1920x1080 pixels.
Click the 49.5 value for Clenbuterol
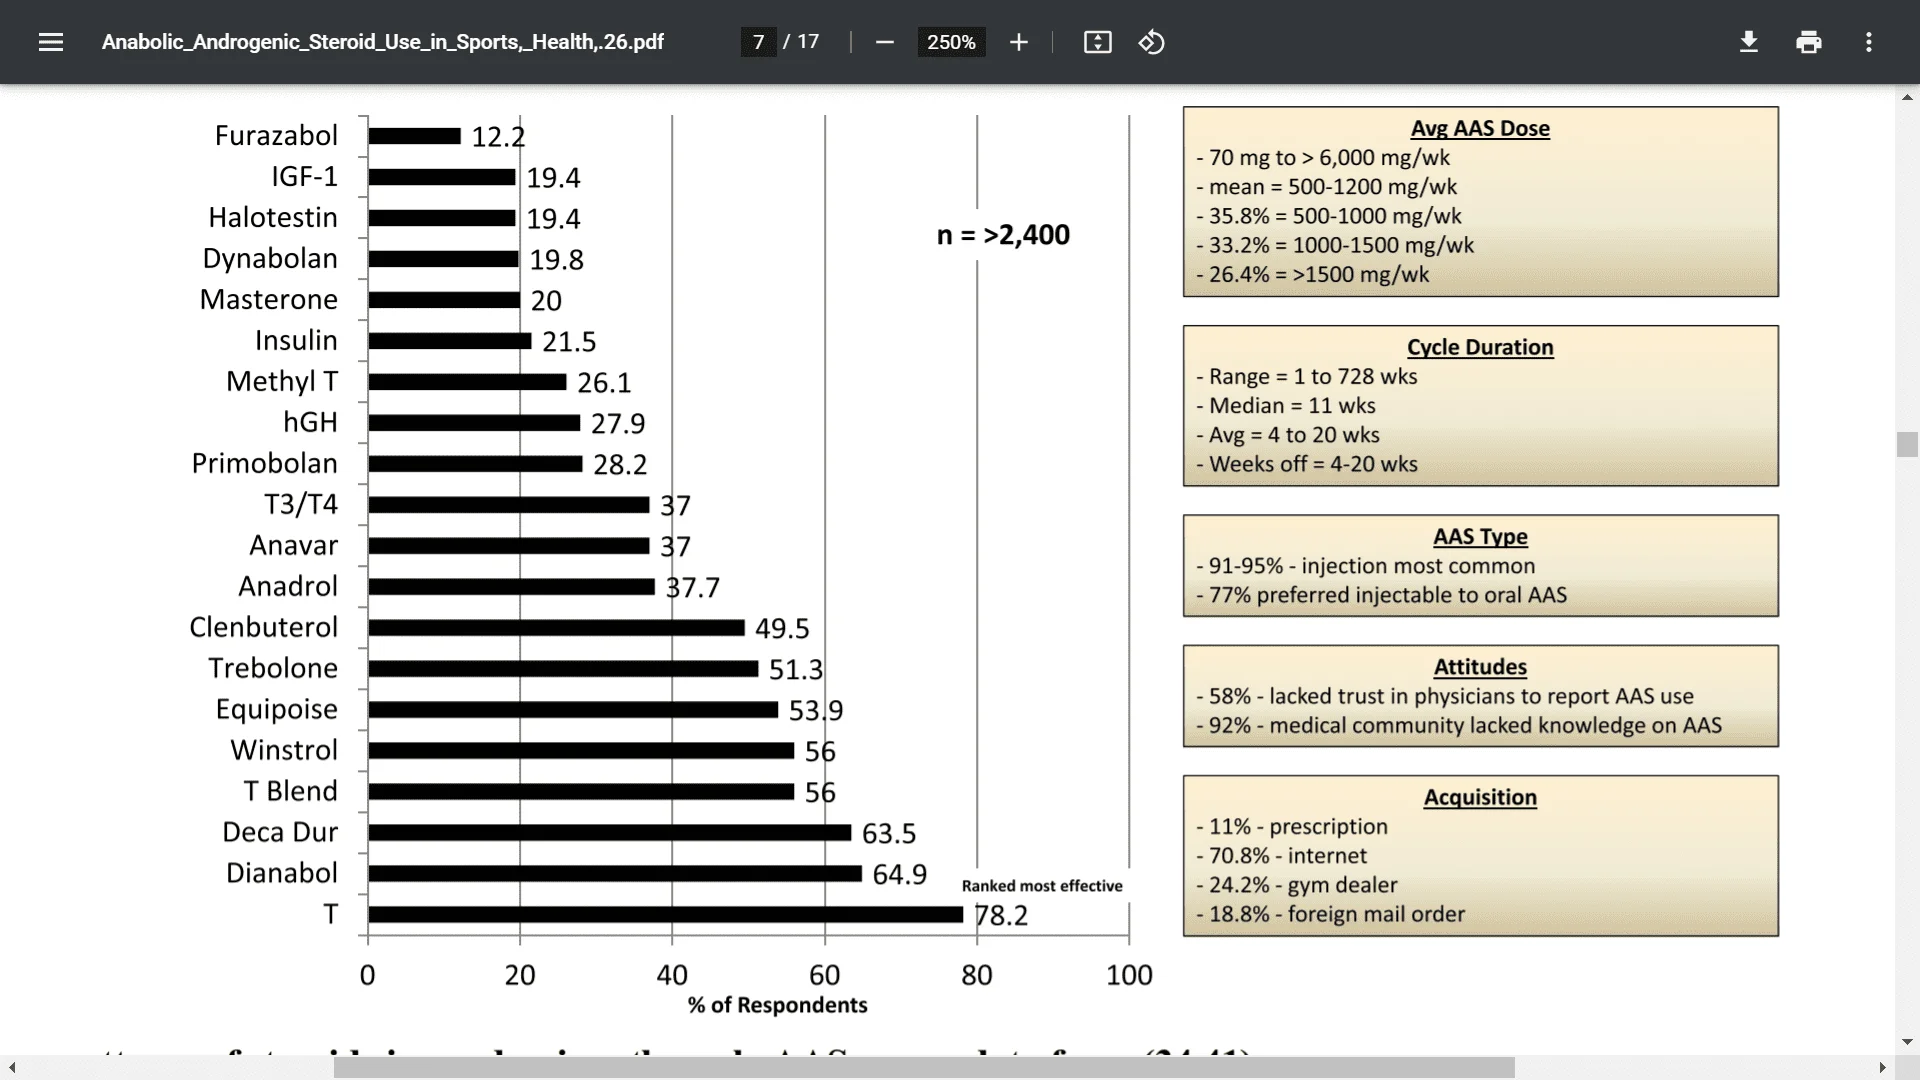coord(782,629)
